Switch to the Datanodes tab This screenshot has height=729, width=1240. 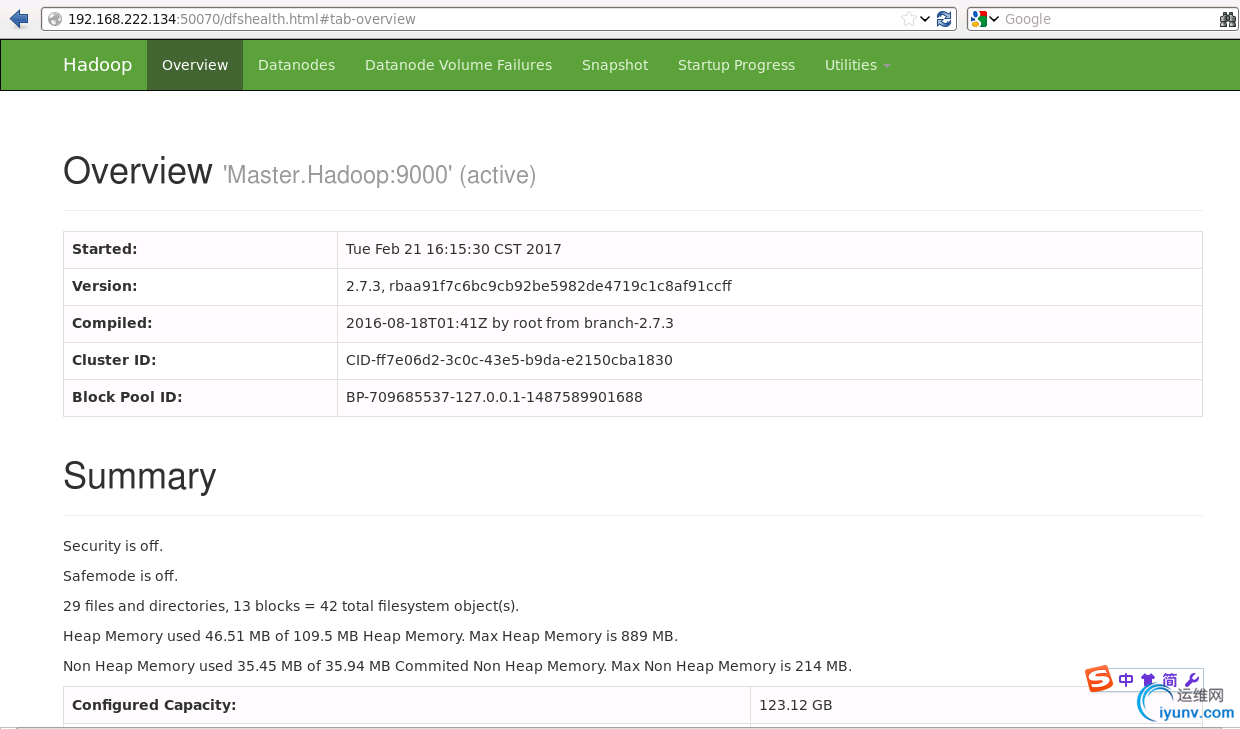point(296,65)
